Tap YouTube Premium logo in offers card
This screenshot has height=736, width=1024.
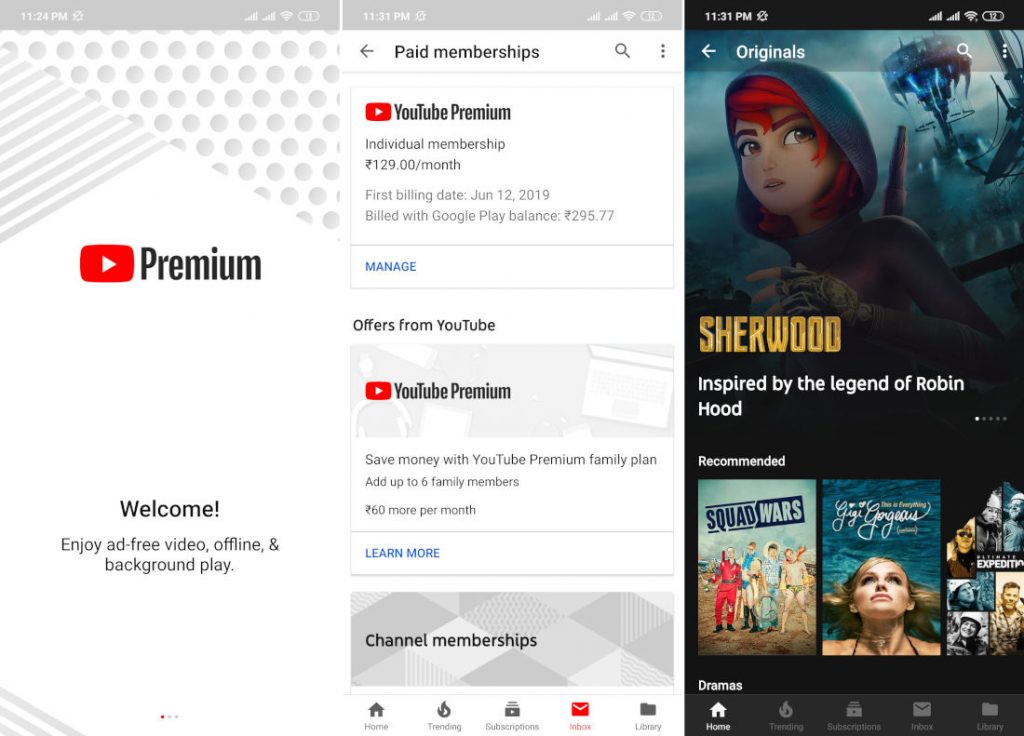pyautogui.click(x=438, y=391)
